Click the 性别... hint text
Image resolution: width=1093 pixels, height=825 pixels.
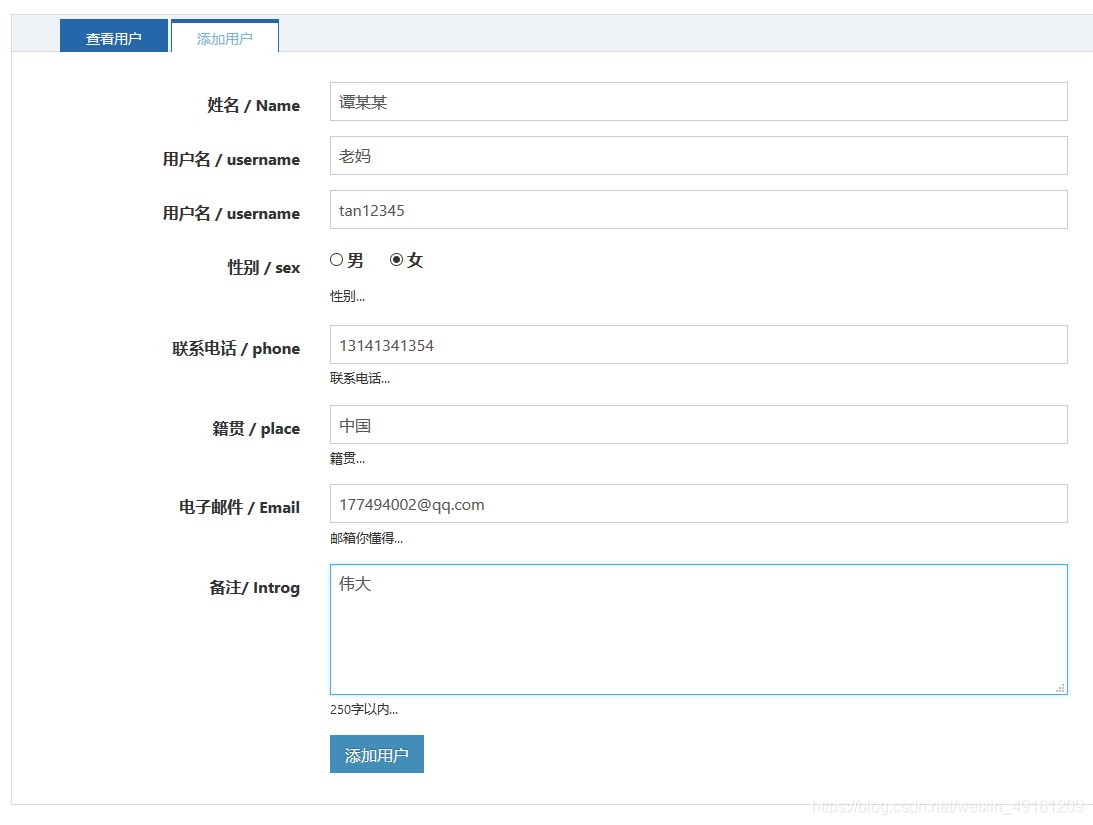[x=347, y=297]
